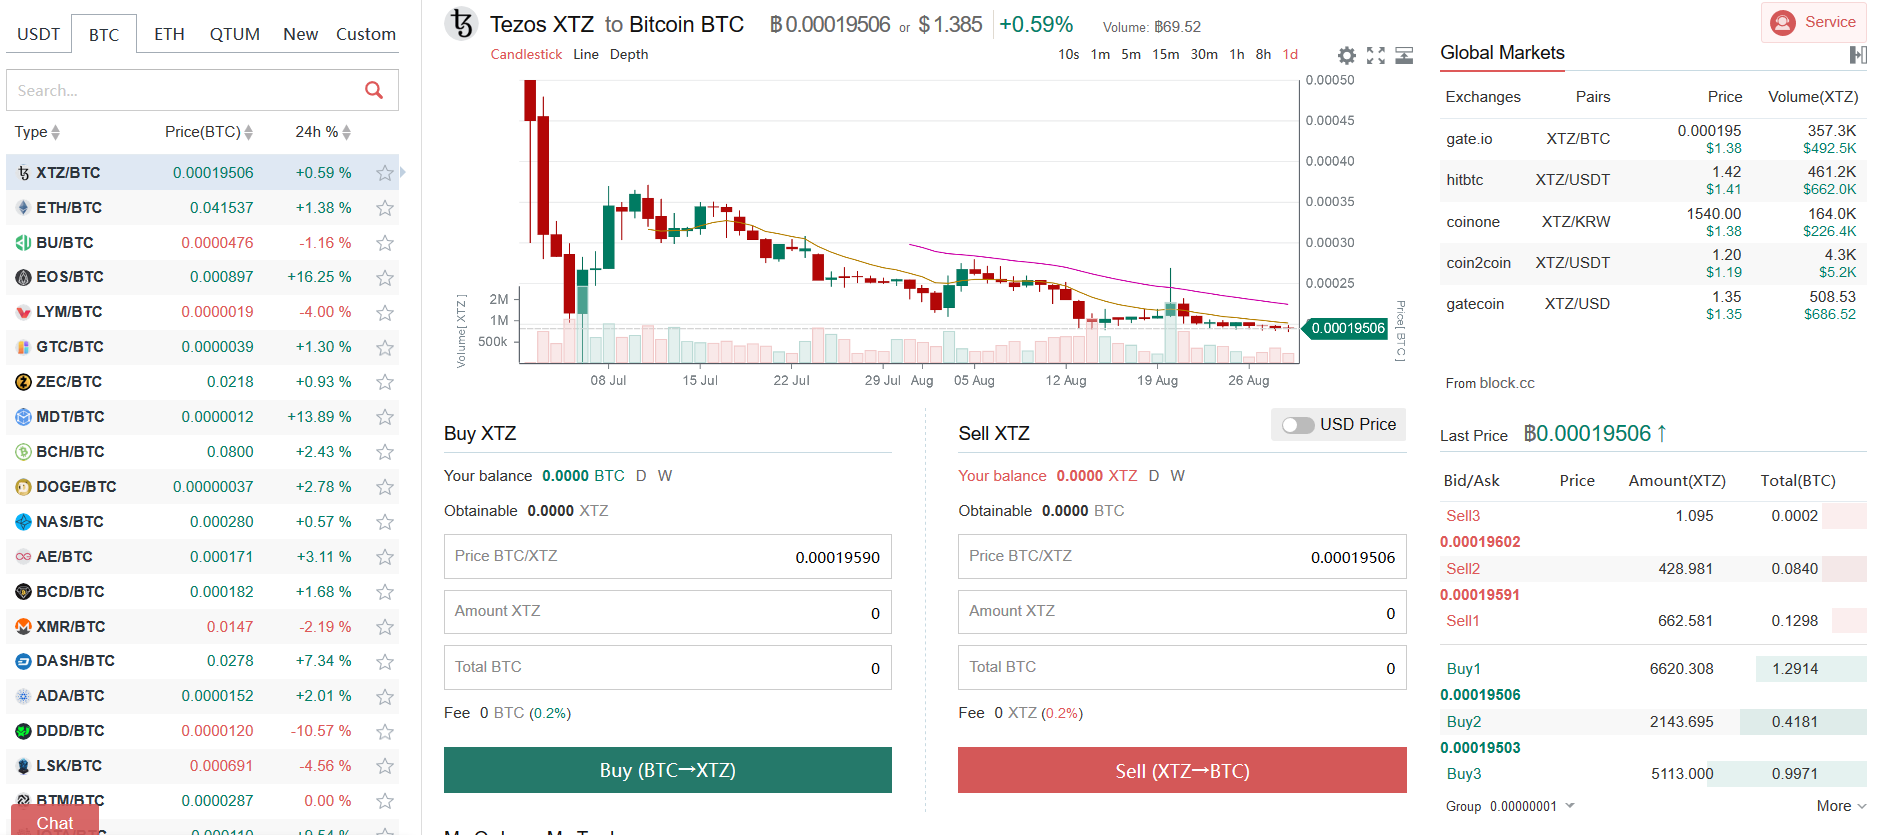Image resolution: width=1887 pixels, height=835 pixels.
Task: Star the BCD/BTC pair
Action: tap(385, 592)
